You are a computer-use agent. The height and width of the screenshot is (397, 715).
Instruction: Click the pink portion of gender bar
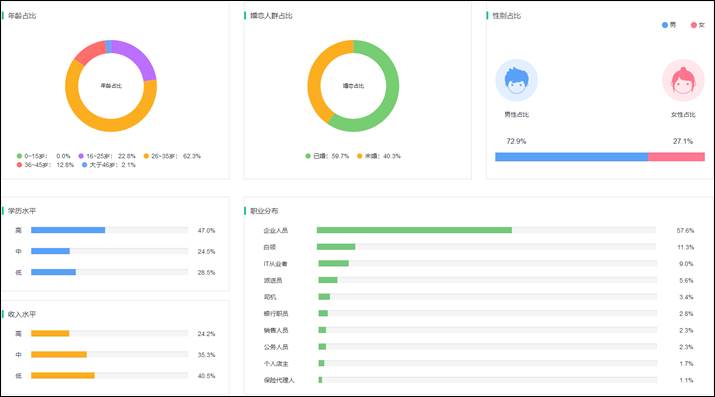point(676,157)
